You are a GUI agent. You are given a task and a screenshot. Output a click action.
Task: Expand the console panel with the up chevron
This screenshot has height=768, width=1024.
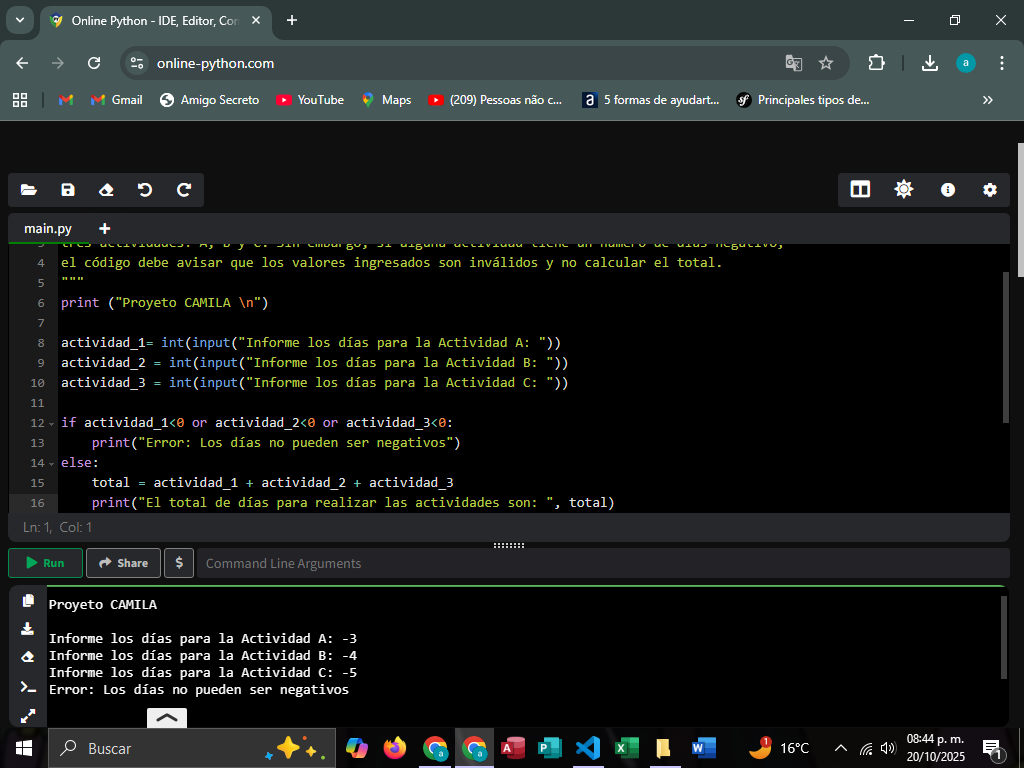pos(167,717)
